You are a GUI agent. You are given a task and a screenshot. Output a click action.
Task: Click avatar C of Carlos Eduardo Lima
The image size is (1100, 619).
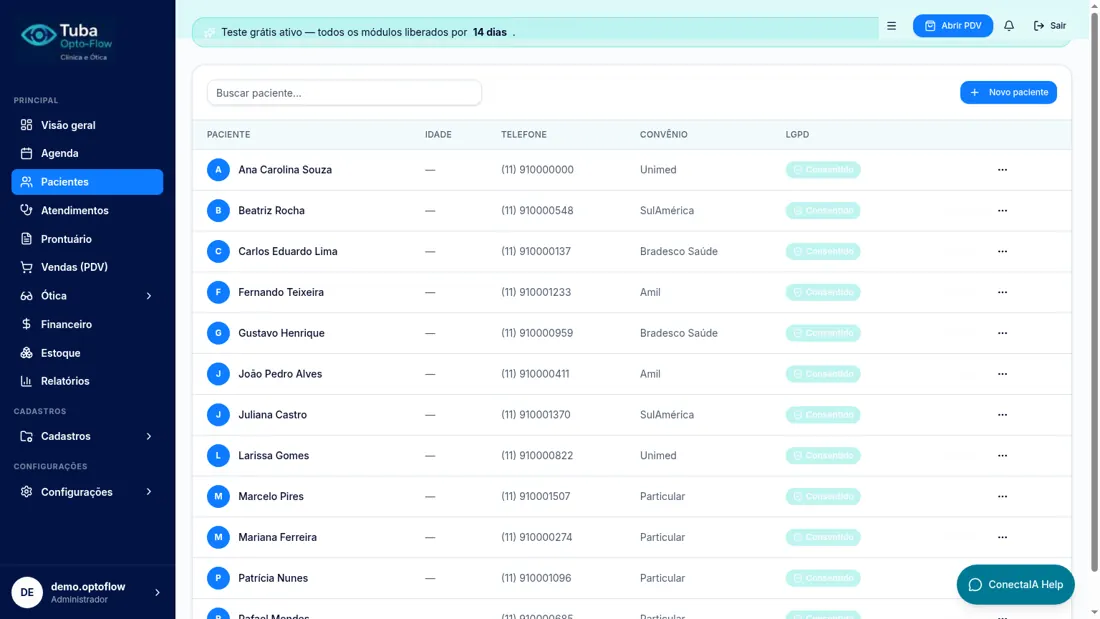[x=218, y=251]
